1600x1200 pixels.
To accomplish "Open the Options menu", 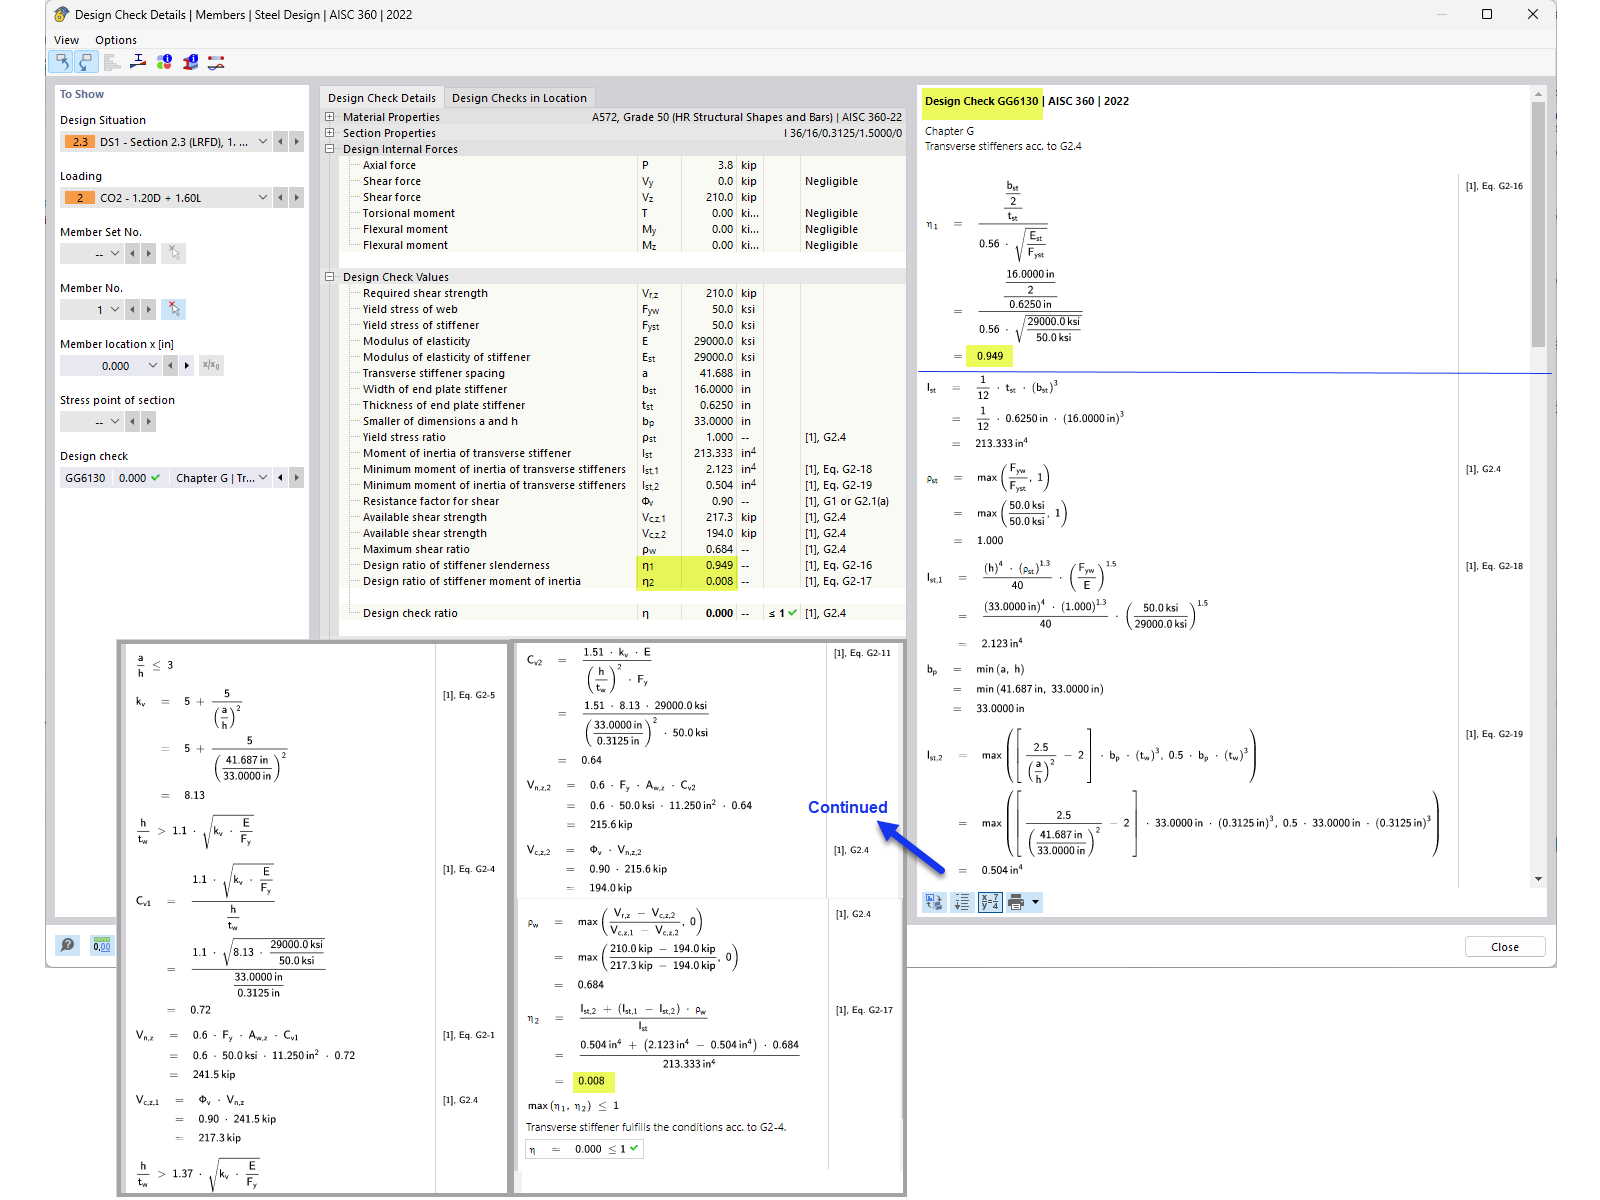I will [x=115, y=40].
